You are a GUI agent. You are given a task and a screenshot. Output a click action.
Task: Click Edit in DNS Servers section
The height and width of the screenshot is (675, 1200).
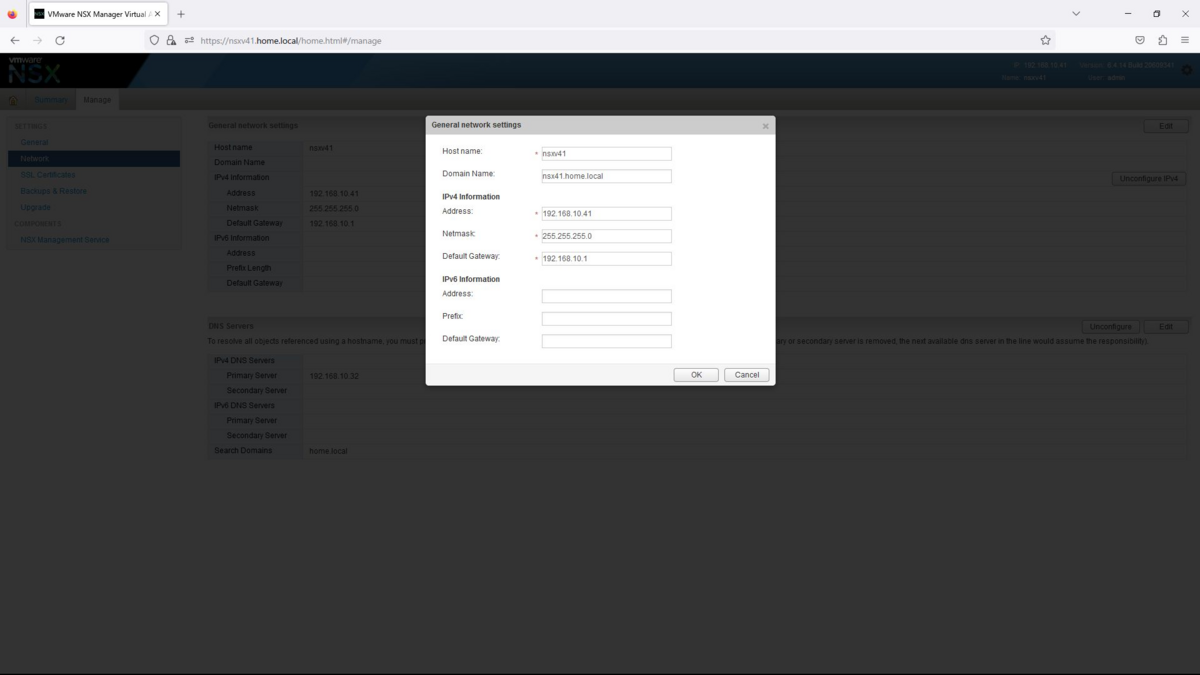click(x=1166, y=327)
